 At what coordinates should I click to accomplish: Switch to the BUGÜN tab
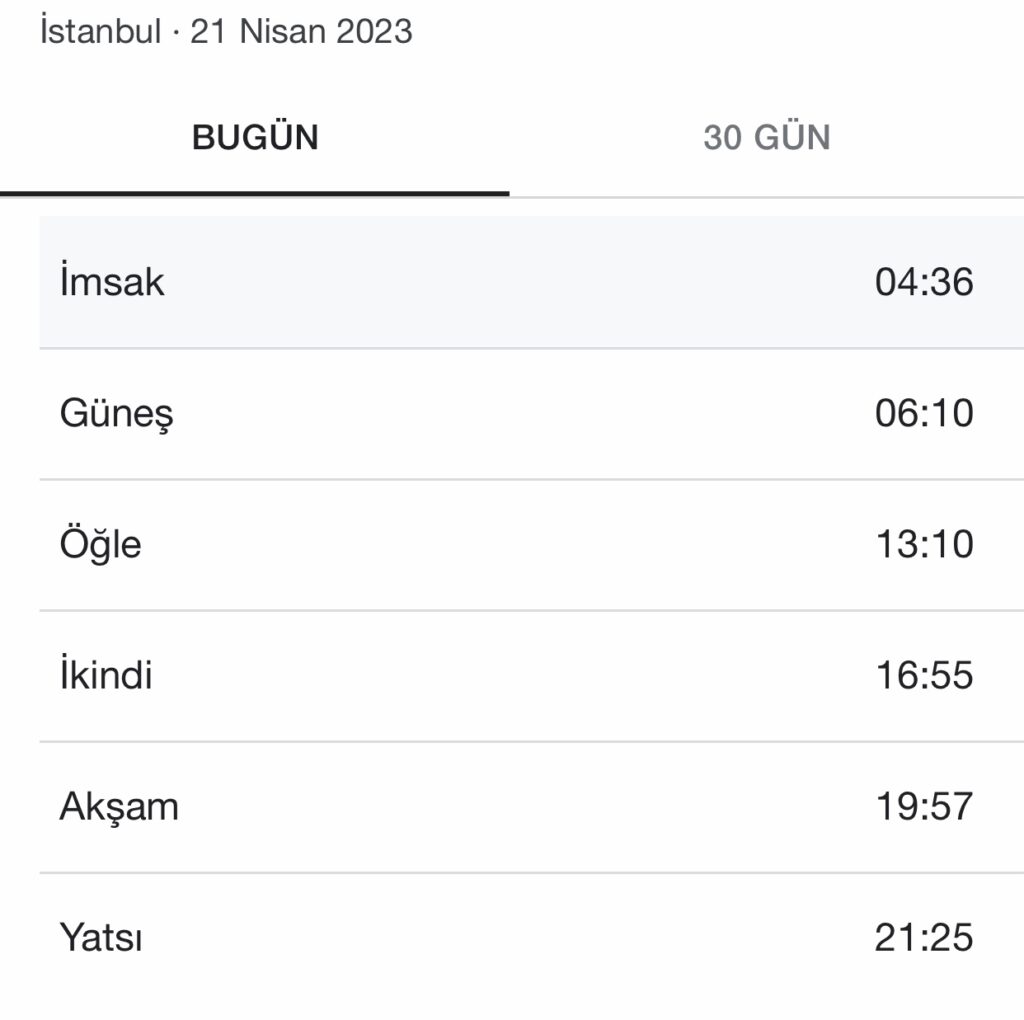tap(255, 137)
